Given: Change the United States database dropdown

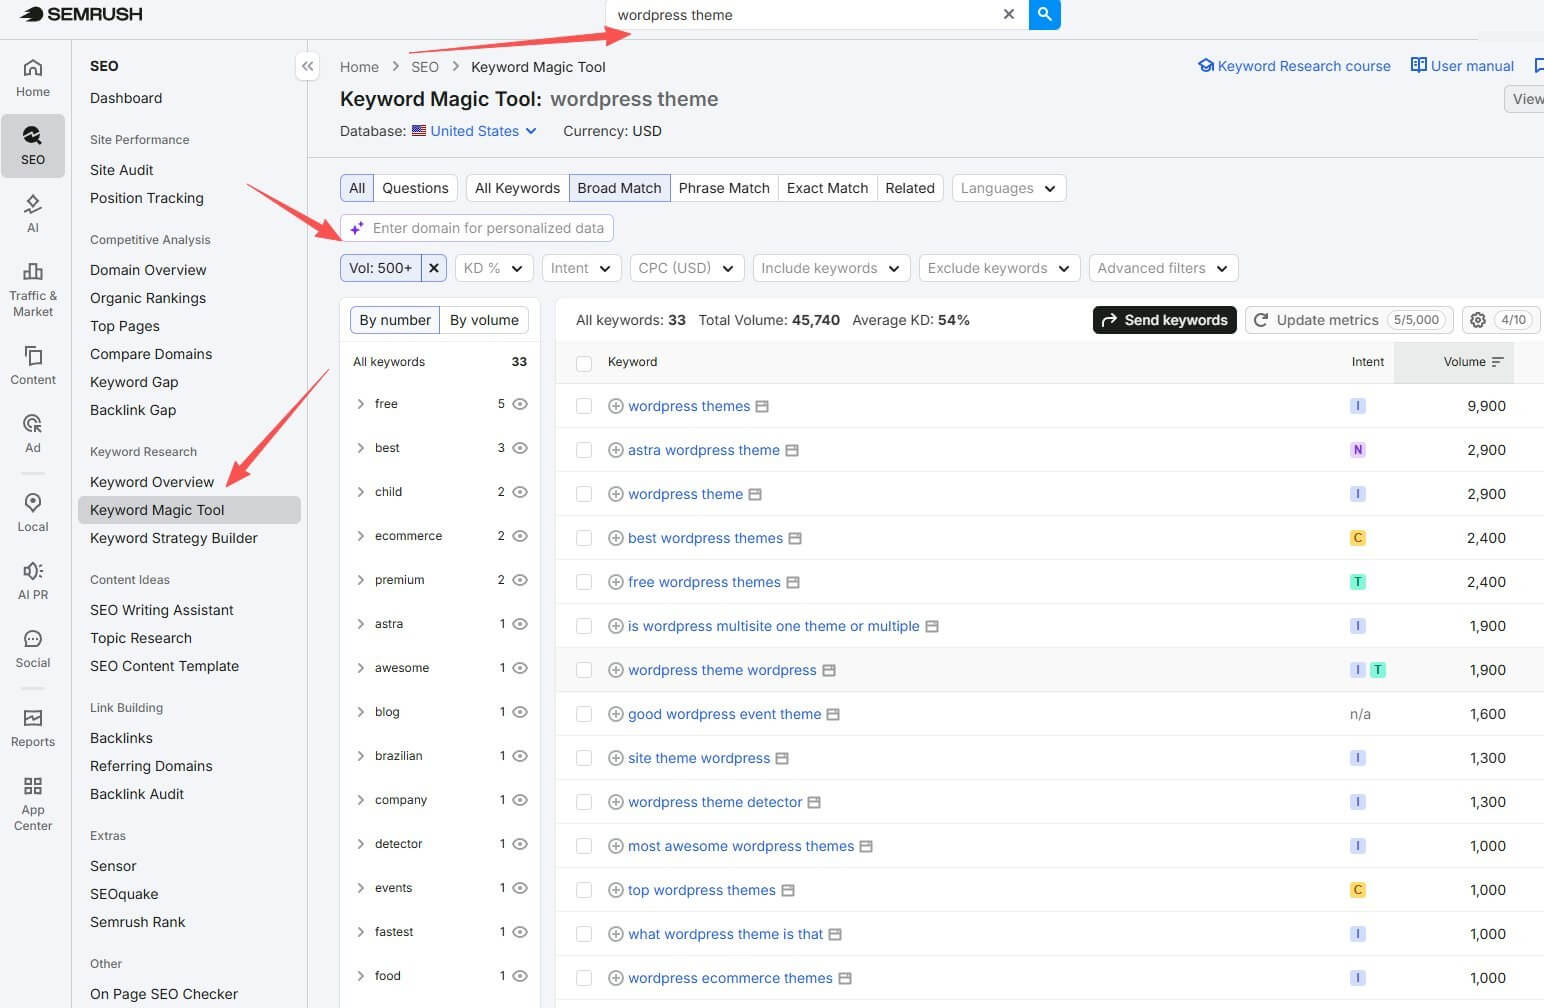Looking at the screenshot, I should pos(475,131).
